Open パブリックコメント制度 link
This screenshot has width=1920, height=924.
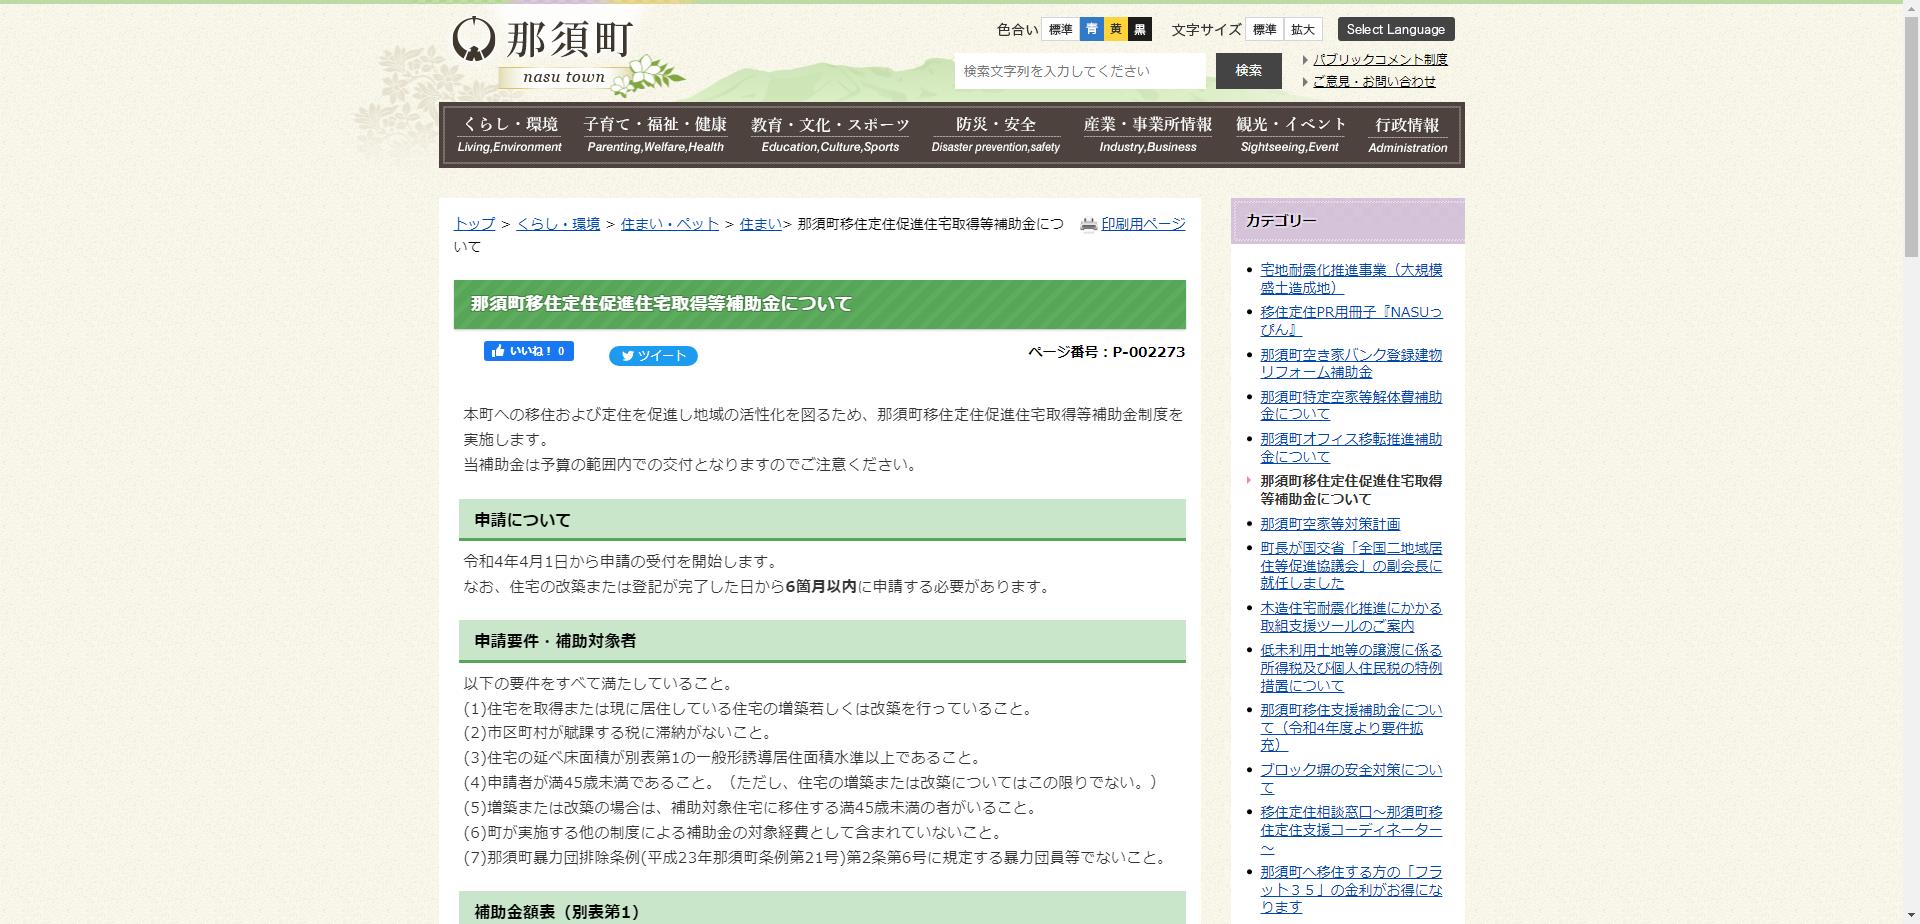(x=1380, y=59)
